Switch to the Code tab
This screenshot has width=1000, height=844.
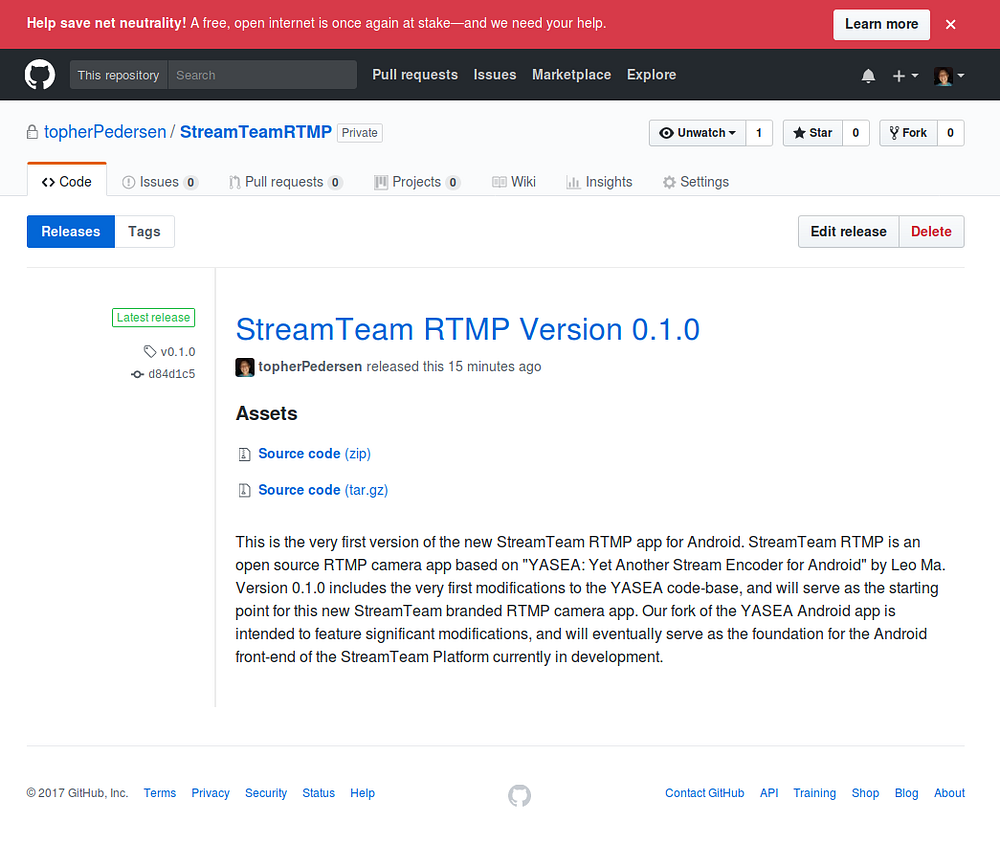(x=66, y=182)
